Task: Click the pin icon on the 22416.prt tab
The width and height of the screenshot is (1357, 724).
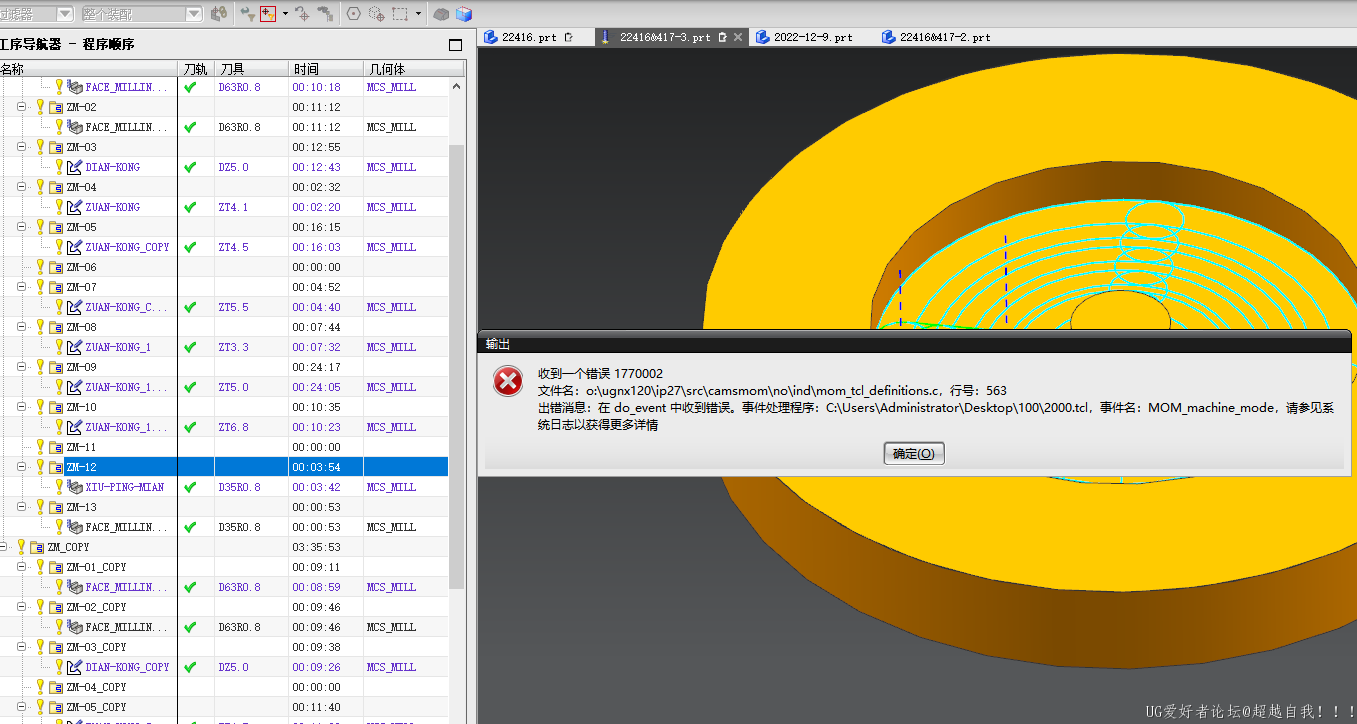Action: [569, 37]
